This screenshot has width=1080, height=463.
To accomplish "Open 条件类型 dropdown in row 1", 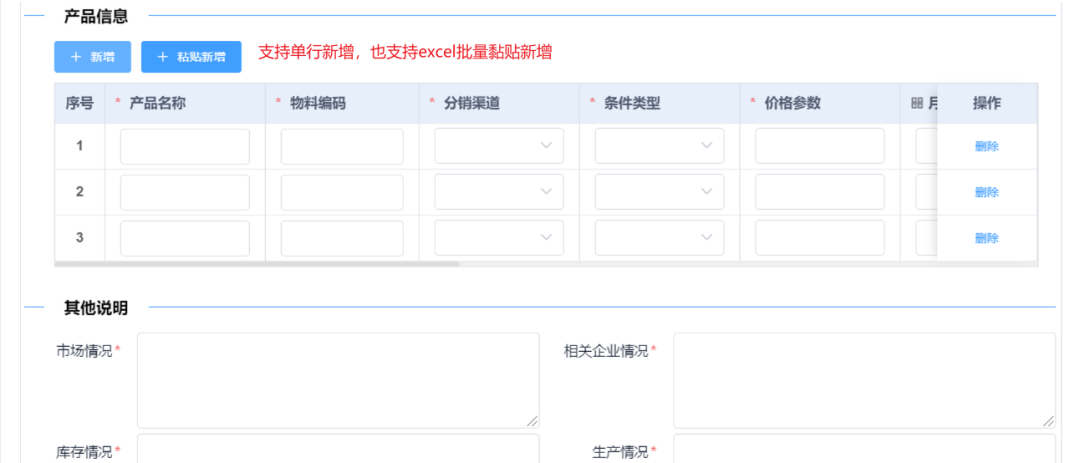I will 659,146.
